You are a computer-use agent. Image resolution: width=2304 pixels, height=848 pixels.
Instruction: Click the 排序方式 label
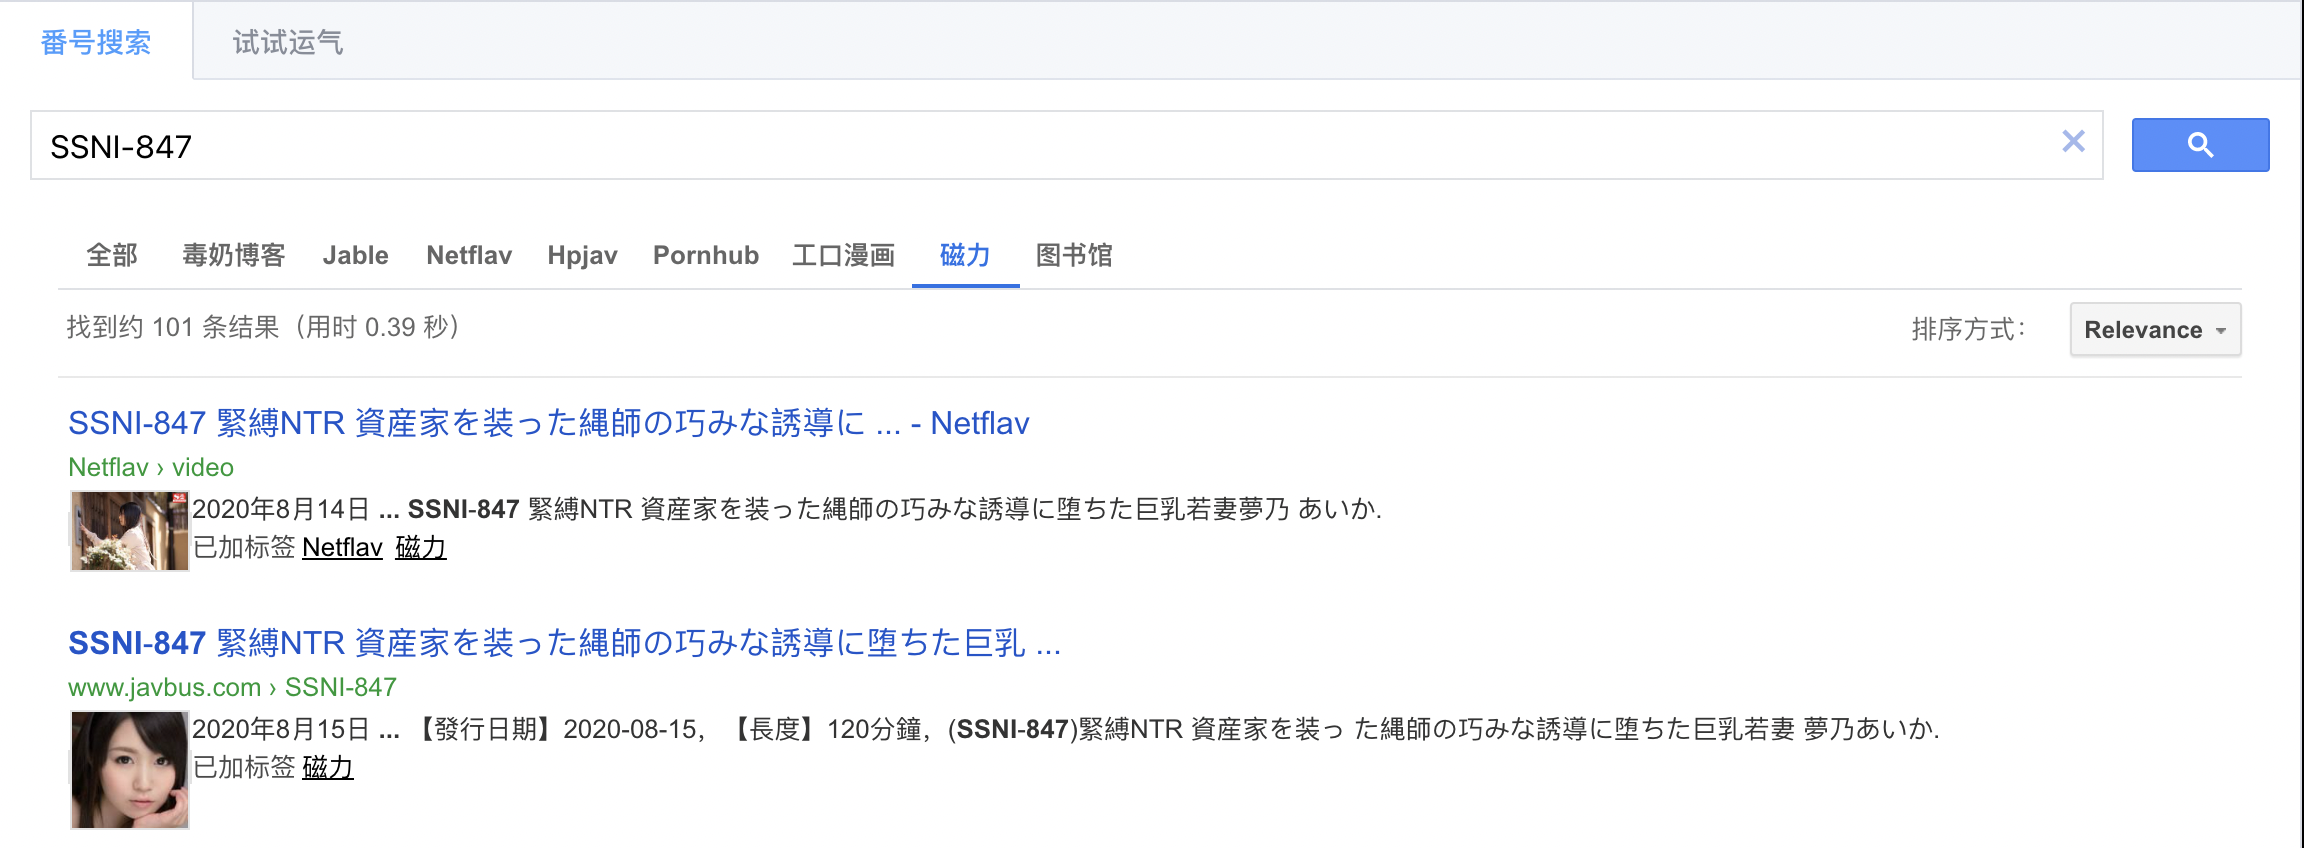(x=1968, y=329)
